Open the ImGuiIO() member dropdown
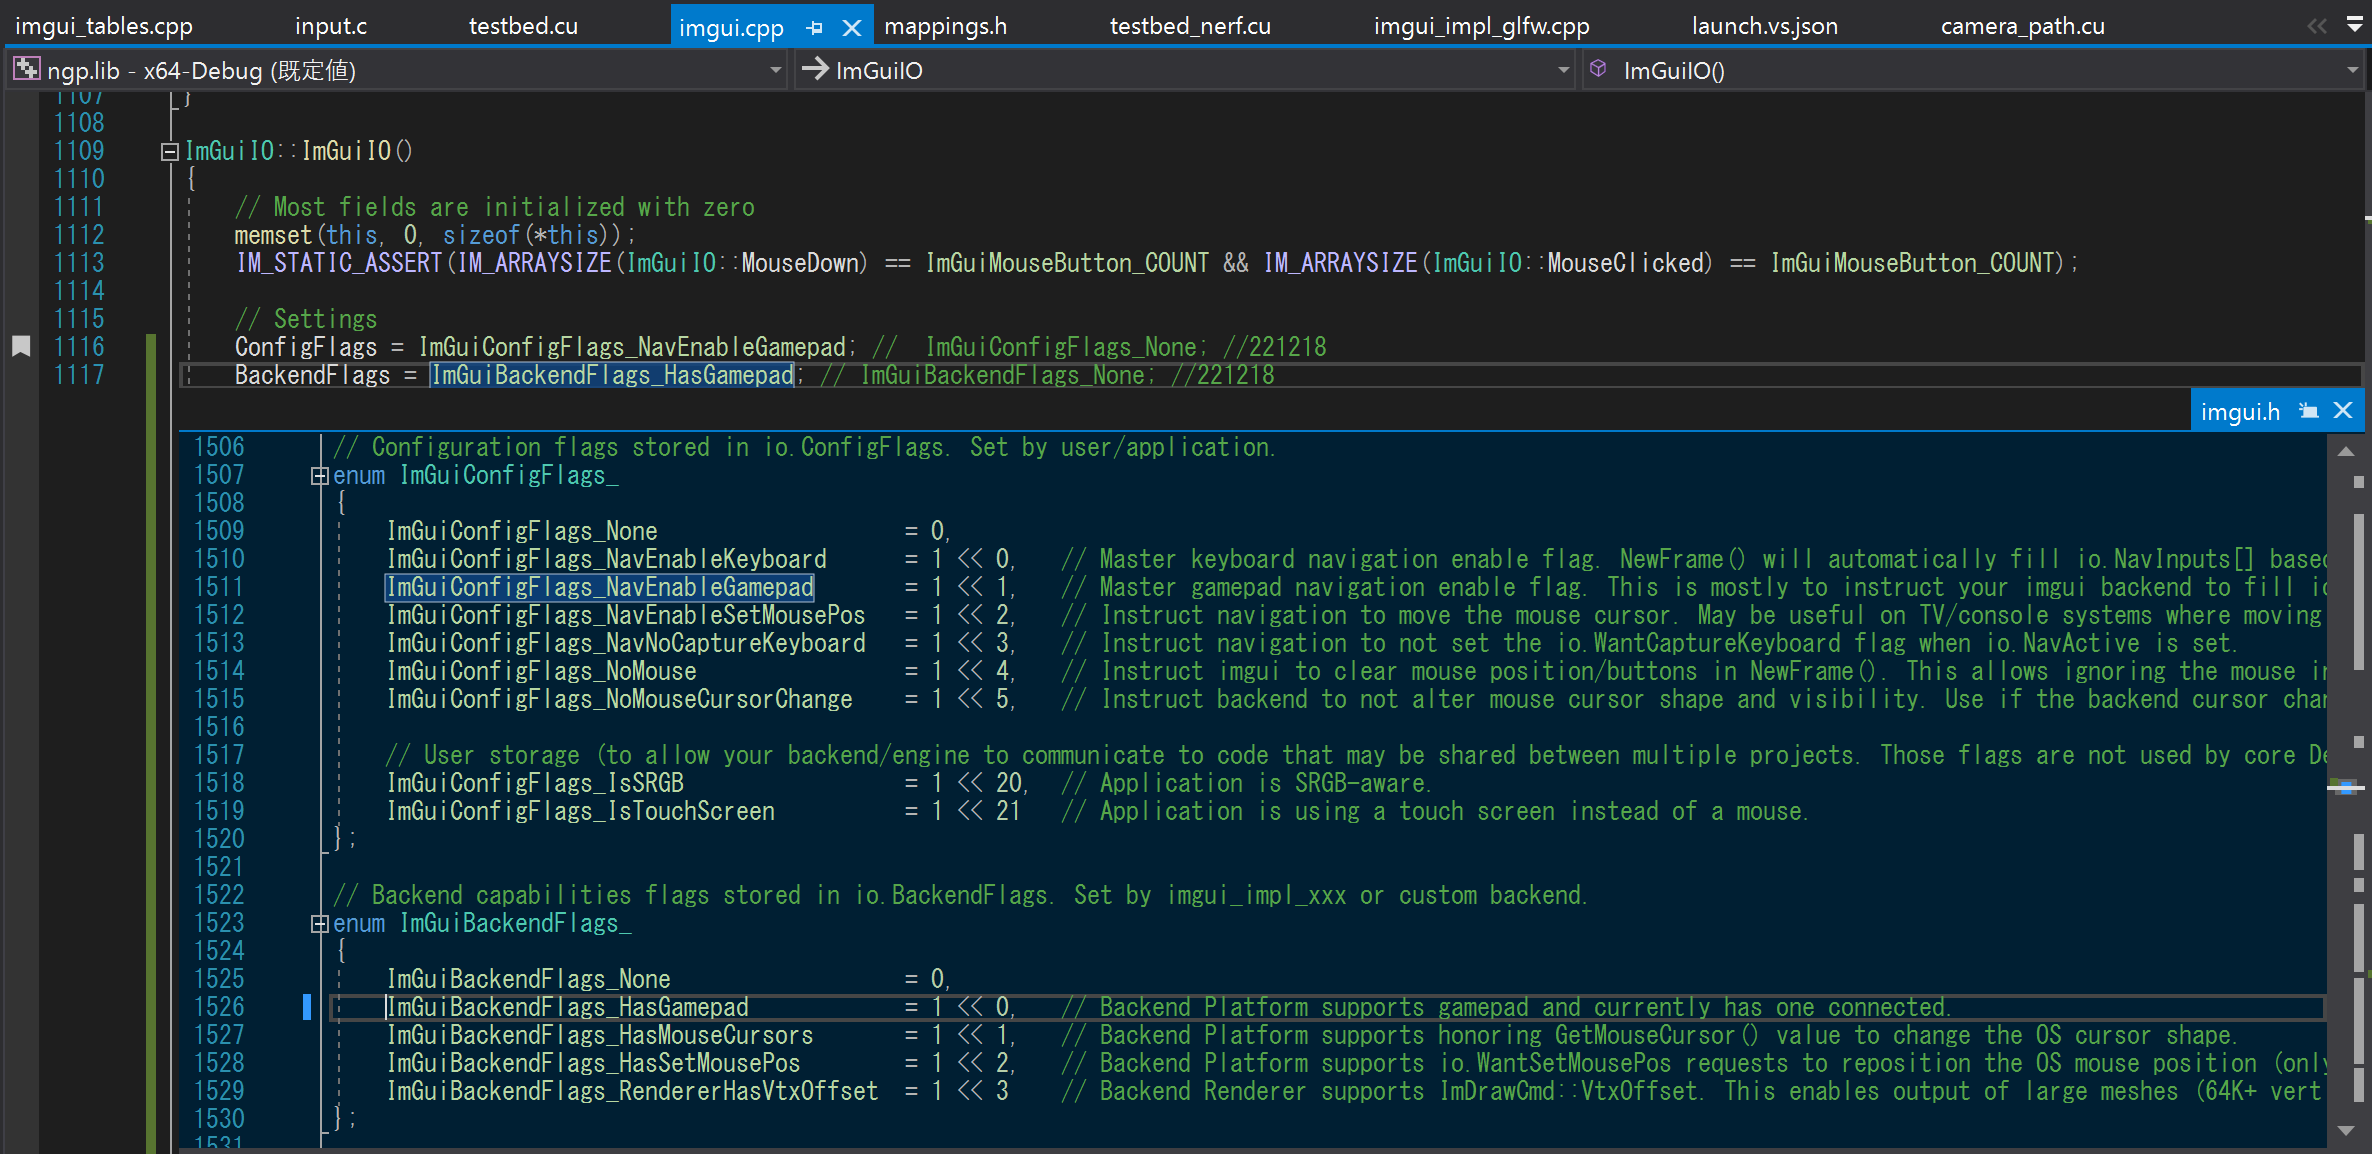This screenshot has height=1154, width=2372. click(x=2352, y=71)
